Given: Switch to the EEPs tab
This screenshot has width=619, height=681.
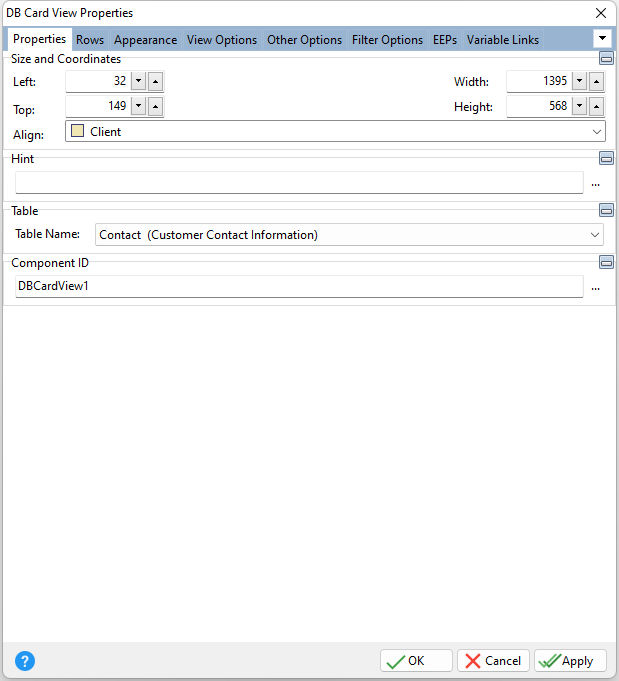Looking at the screenshot, I should (x=445, y=40).
